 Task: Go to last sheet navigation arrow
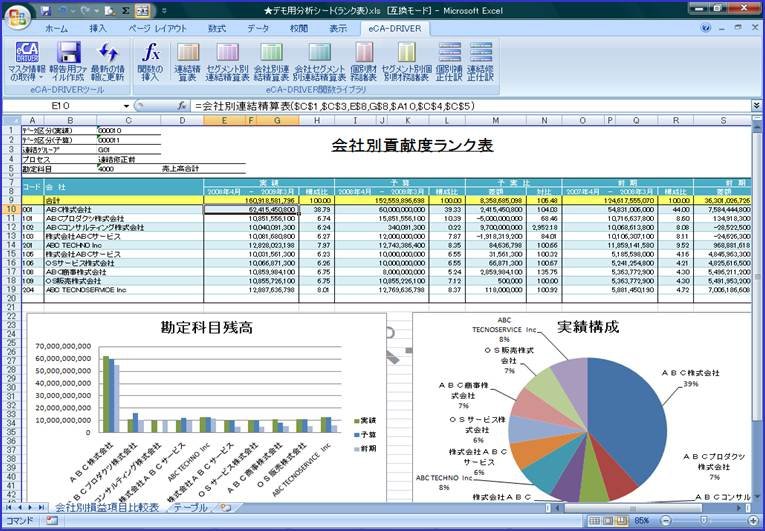[x=41, y=508]
